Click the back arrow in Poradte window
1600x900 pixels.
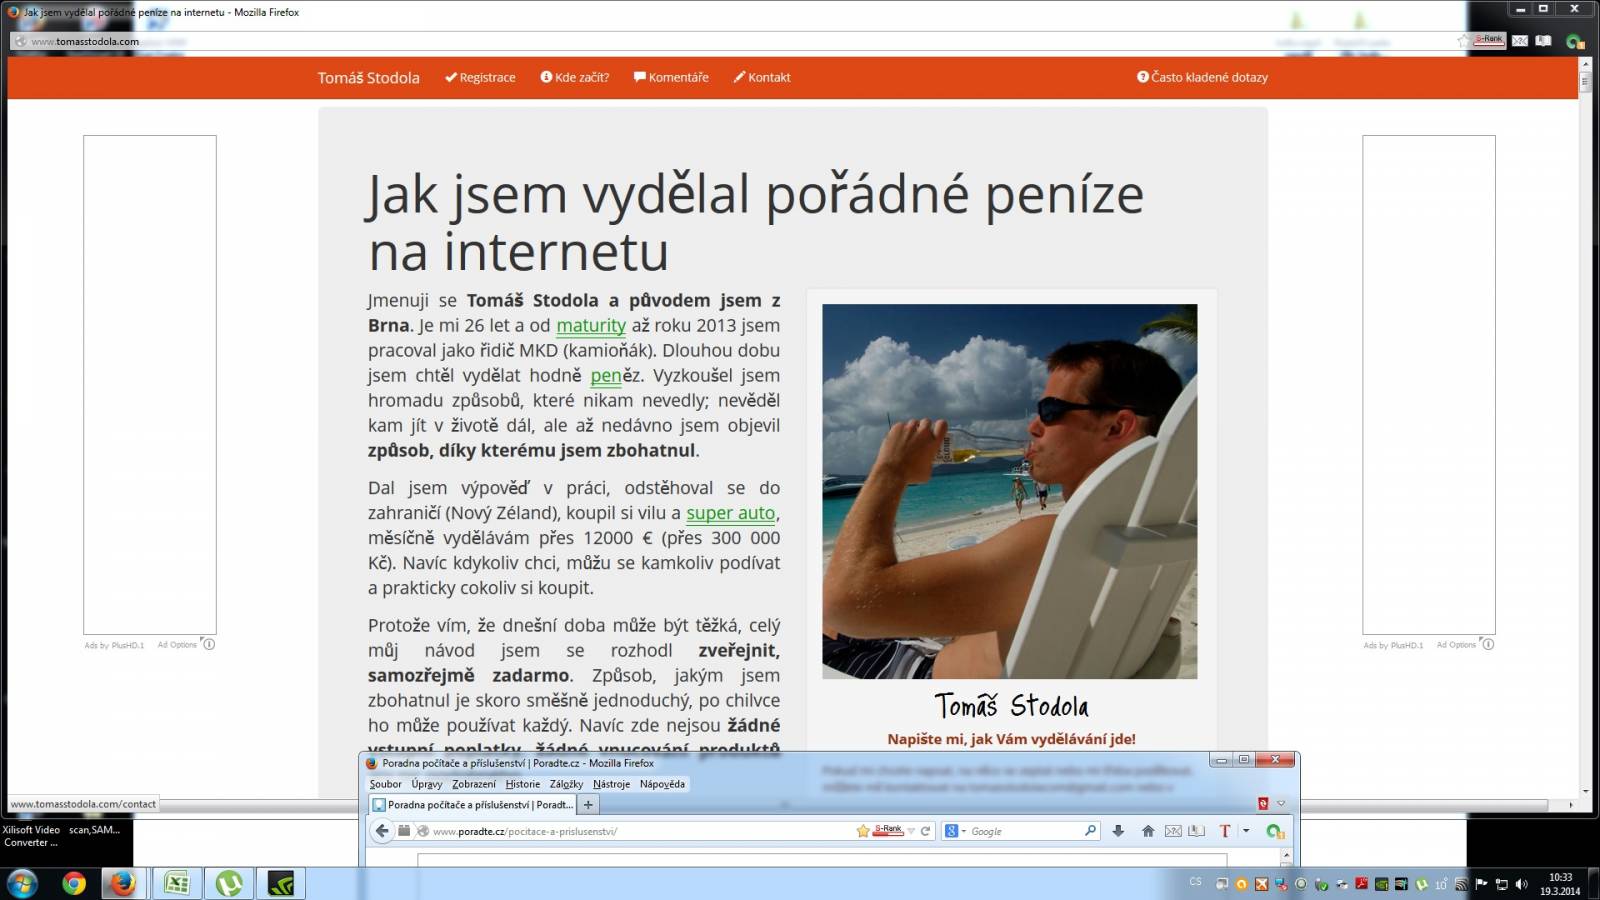click(382, 831)
